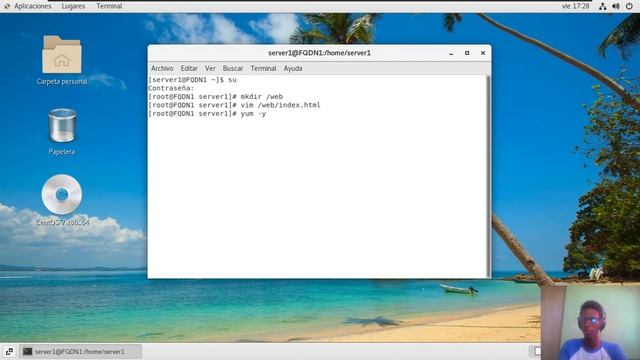Click the volume speaker icon in top bar
Screen dimensions: 640x360
(616, 6)
